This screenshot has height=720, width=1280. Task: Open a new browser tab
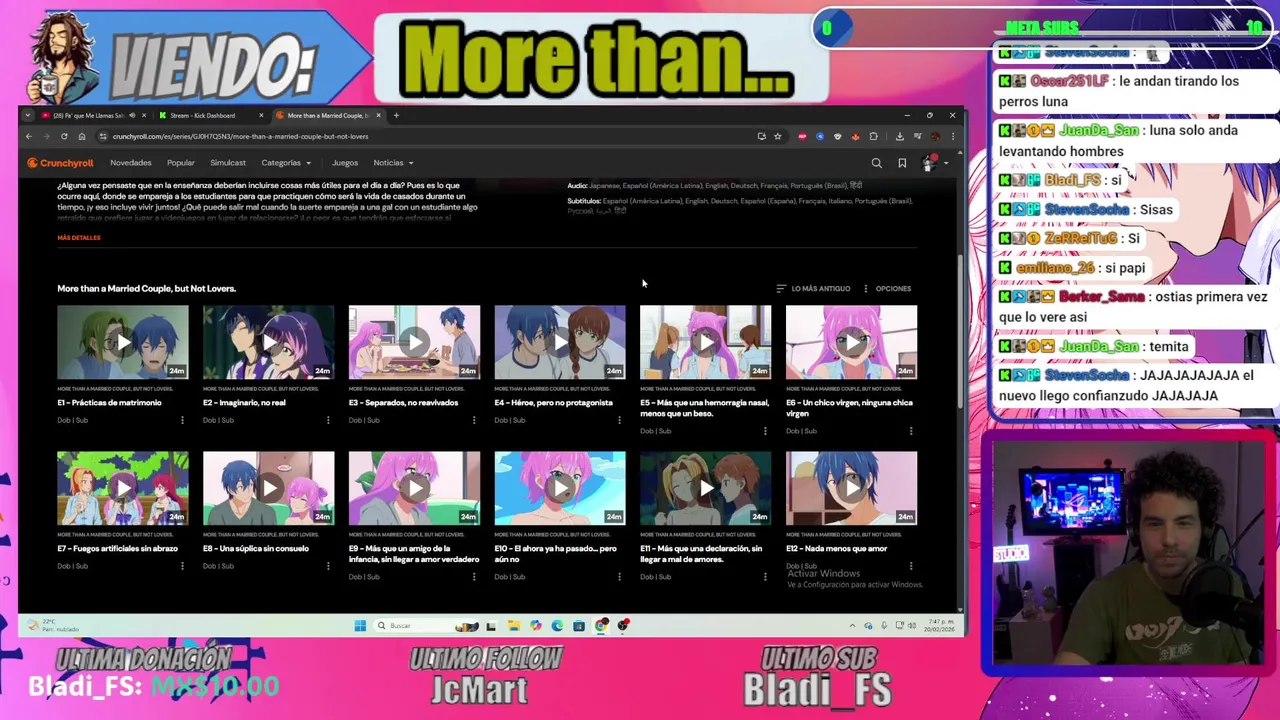396,115
